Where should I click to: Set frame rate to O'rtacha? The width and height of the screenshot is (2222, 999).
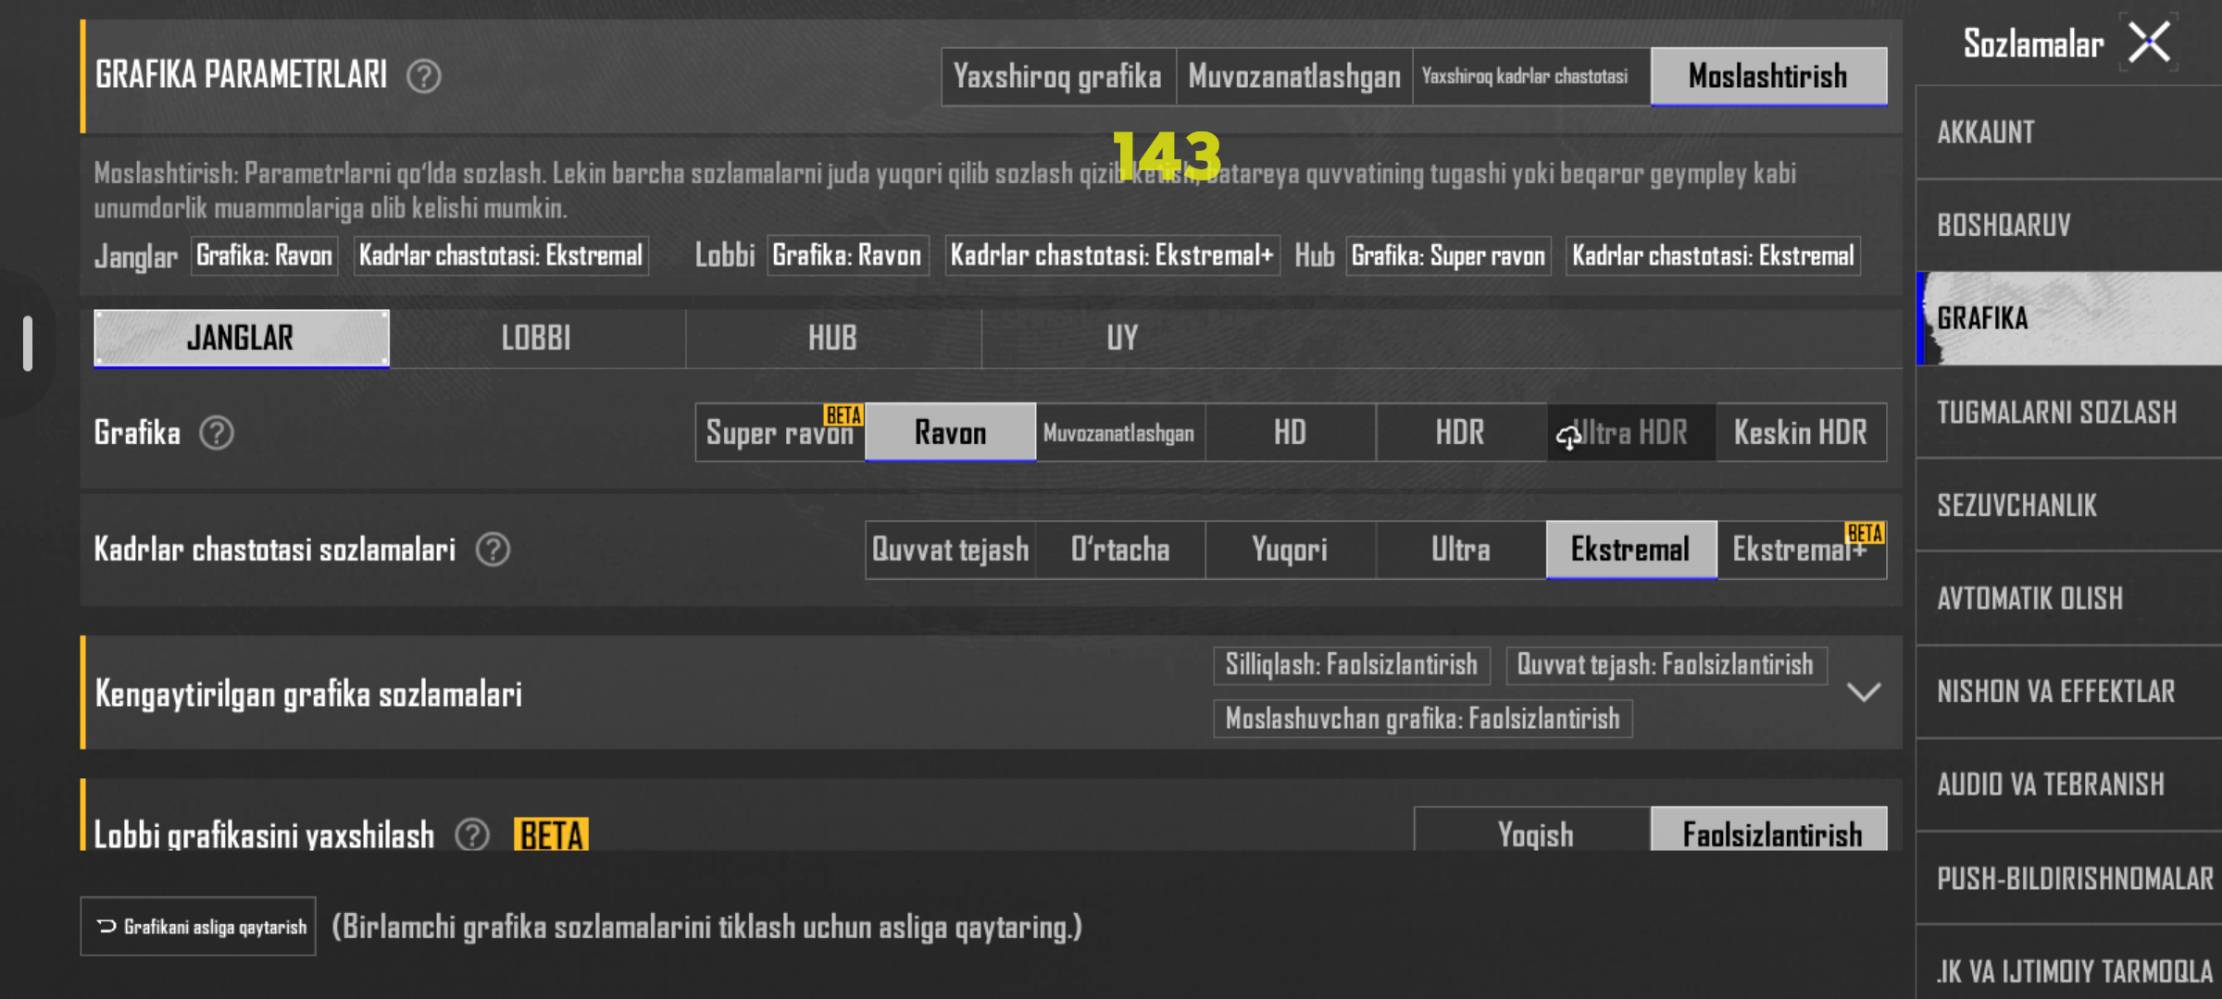click(x=1120, y=549)
